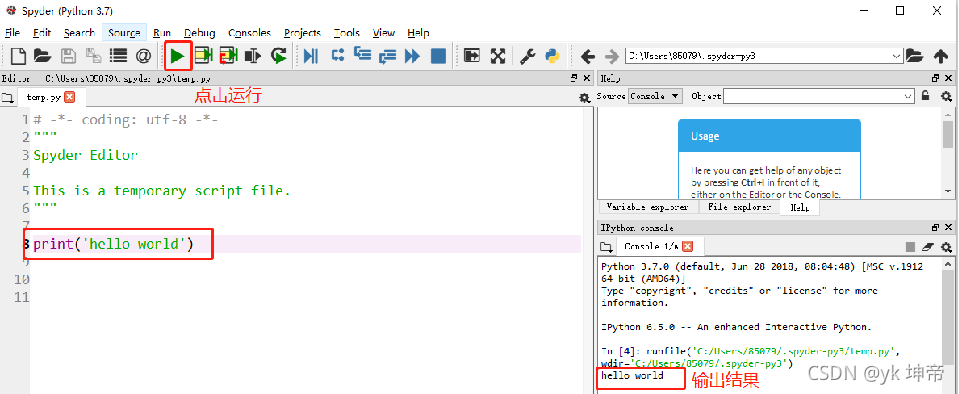959x394 pixels.
Task: Maximize the current pane
Action: [x=472, y=56]
